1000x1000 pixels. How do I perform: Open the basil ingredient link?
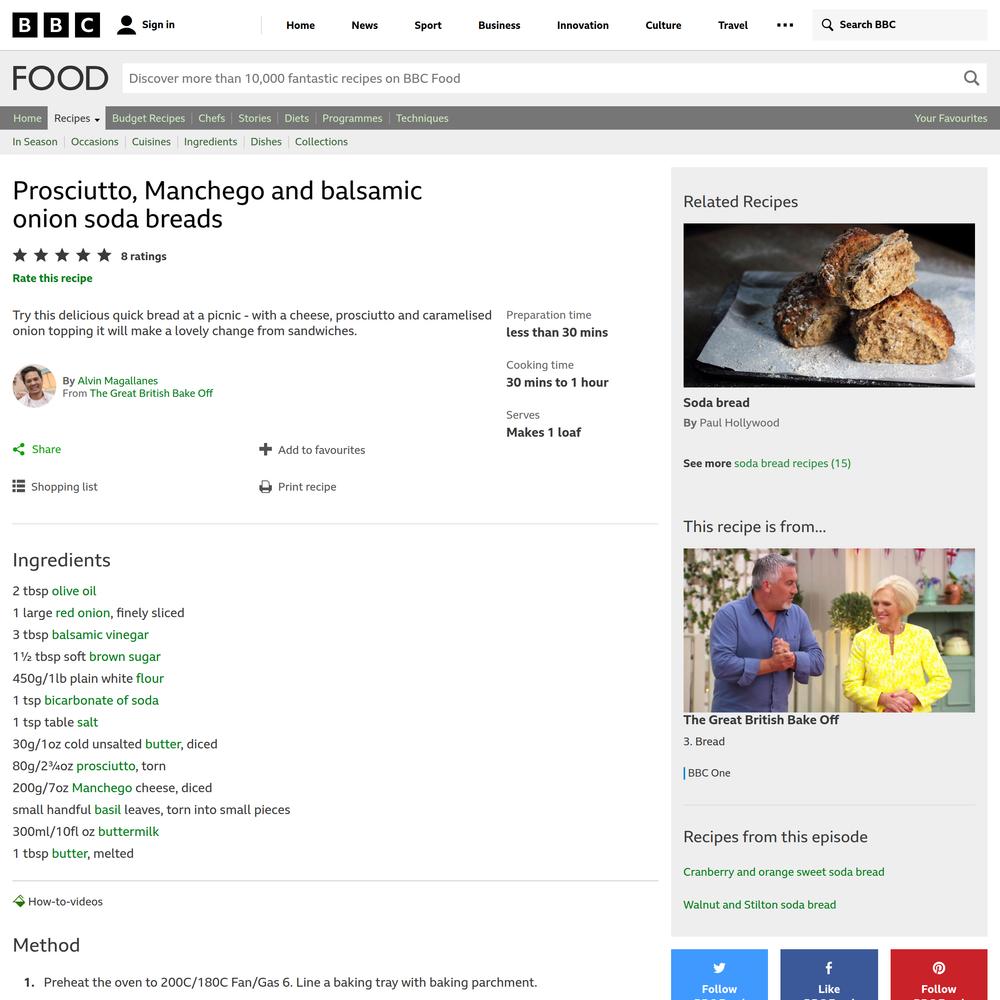[108, 810]
